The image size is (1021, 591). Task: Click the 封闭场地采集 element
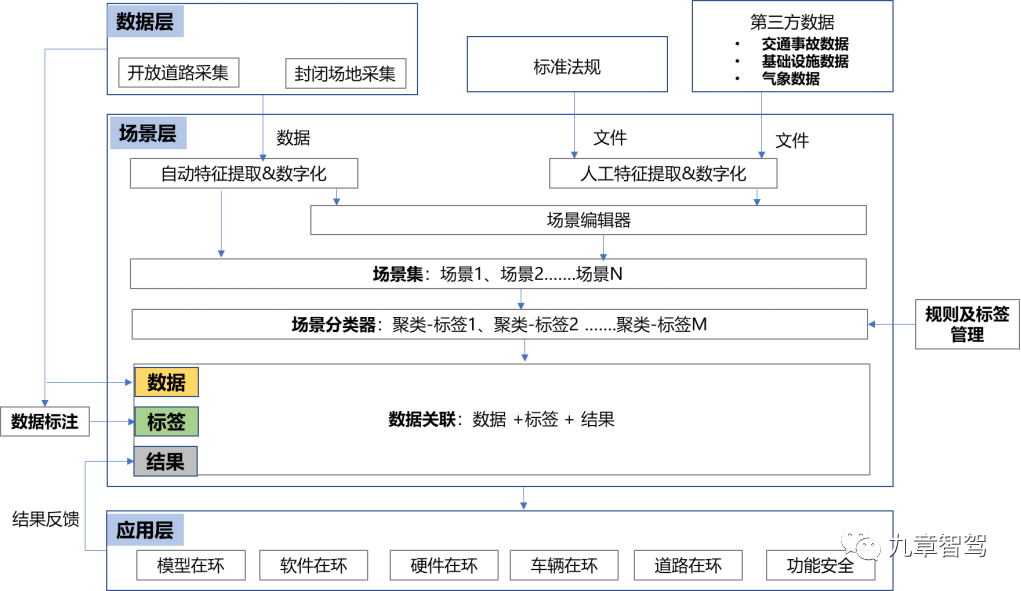click(345, 72)
